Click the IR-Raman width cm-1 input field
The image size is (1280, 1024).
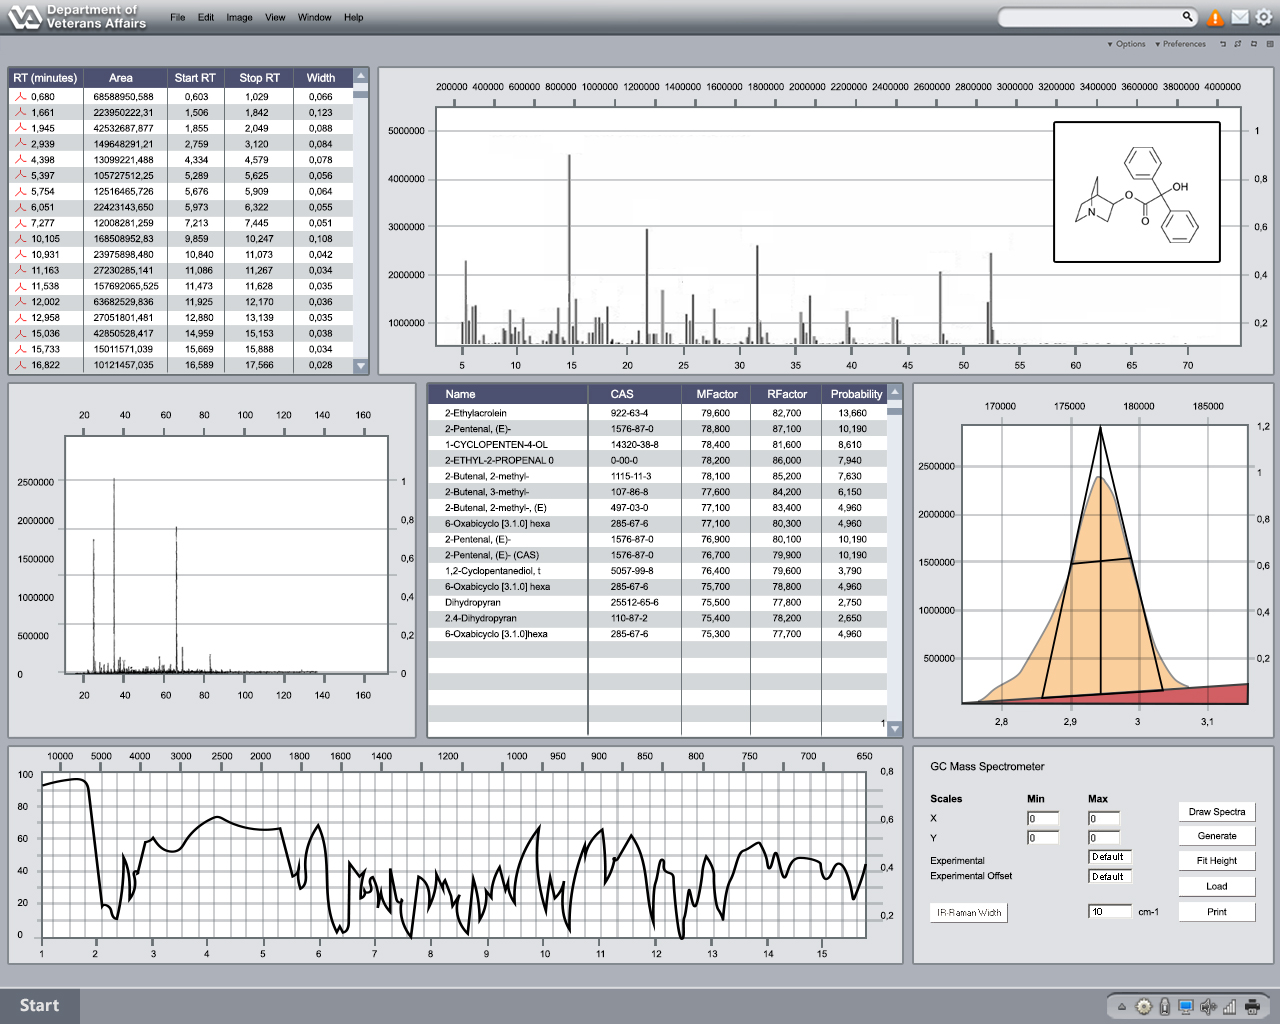pyautogui.click(x=1109, y=912)
